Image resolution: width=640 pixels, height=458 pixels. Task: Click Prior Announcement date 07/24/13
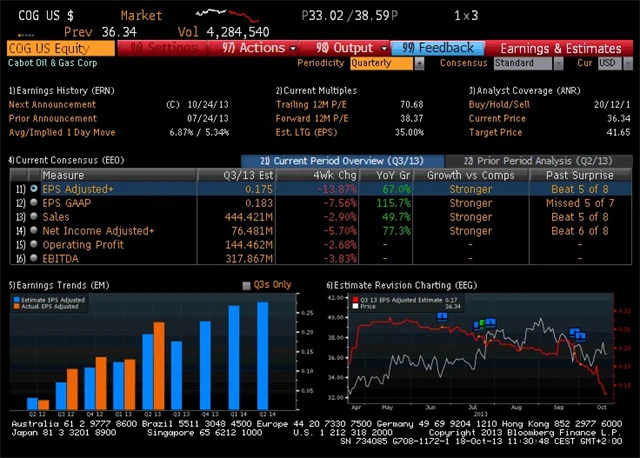tap(208, 118)
